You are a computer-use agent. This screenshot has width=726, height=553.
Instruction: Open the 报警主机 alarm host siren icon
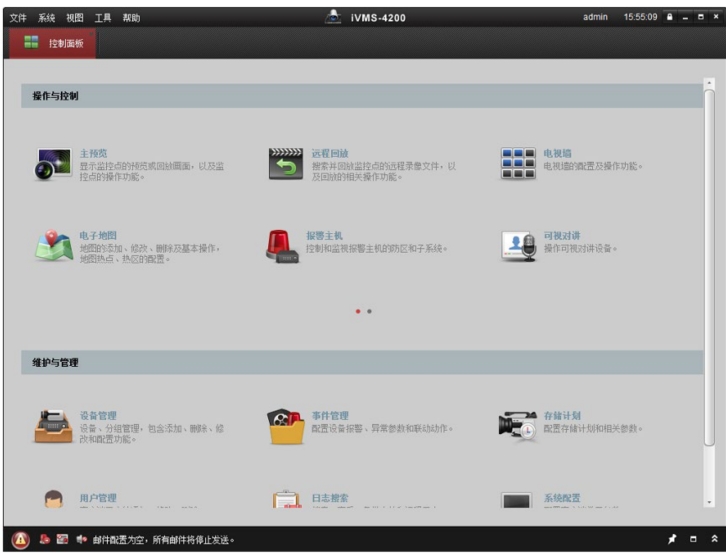point(283,246)
